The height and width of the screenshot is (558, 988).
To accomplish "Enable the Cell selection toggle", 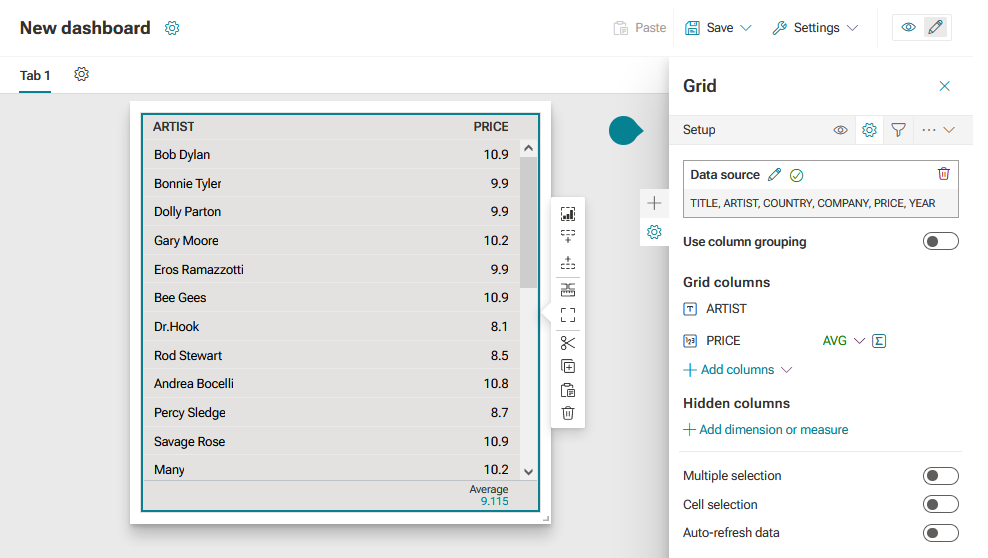I will (940, 504).
